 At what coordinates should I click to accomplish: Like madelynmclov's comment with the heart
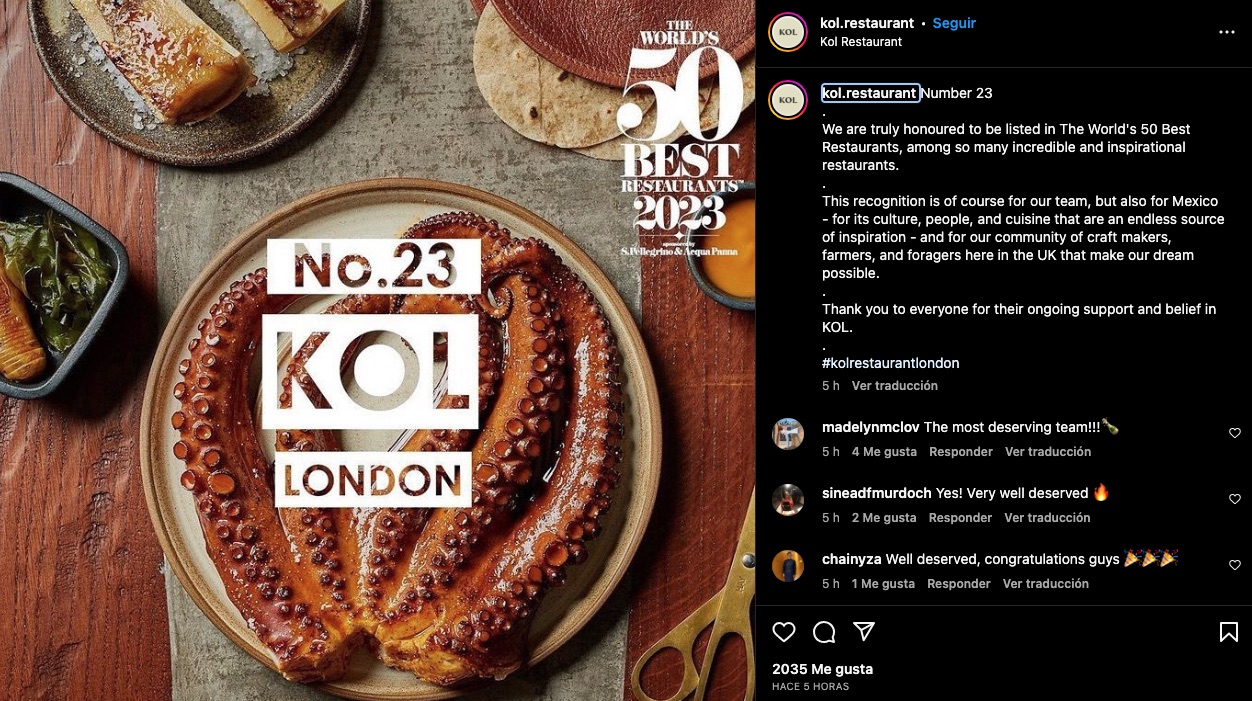(x=1234, y=433)
